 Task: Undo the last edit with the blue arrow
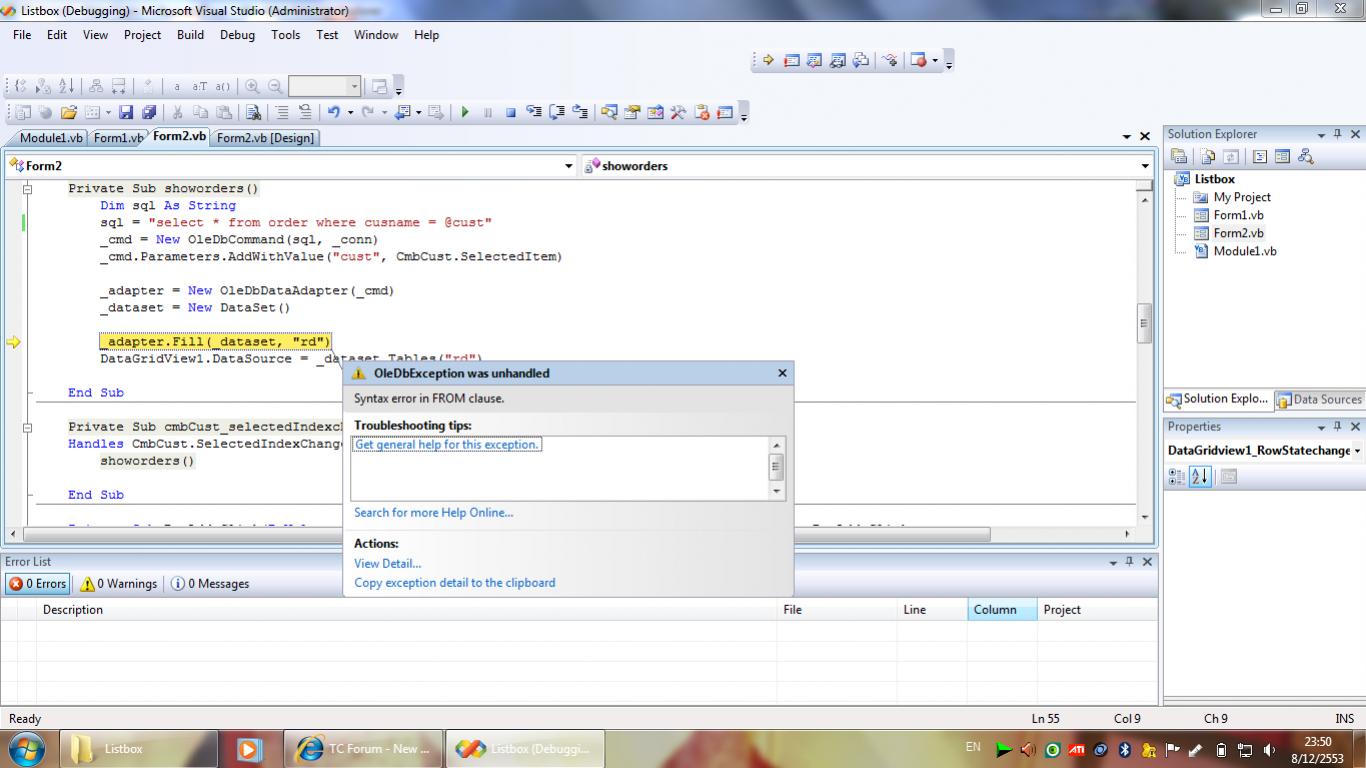[x=333, y=112]
